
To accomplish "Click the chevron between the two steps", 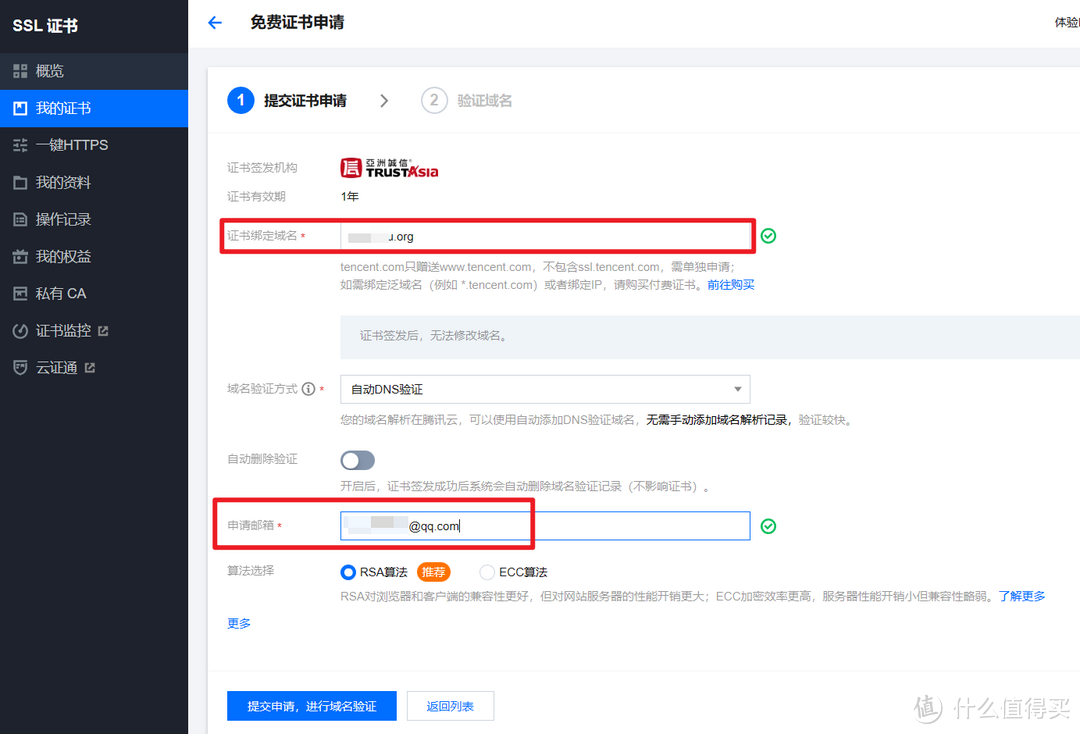I will coord(384,101).
